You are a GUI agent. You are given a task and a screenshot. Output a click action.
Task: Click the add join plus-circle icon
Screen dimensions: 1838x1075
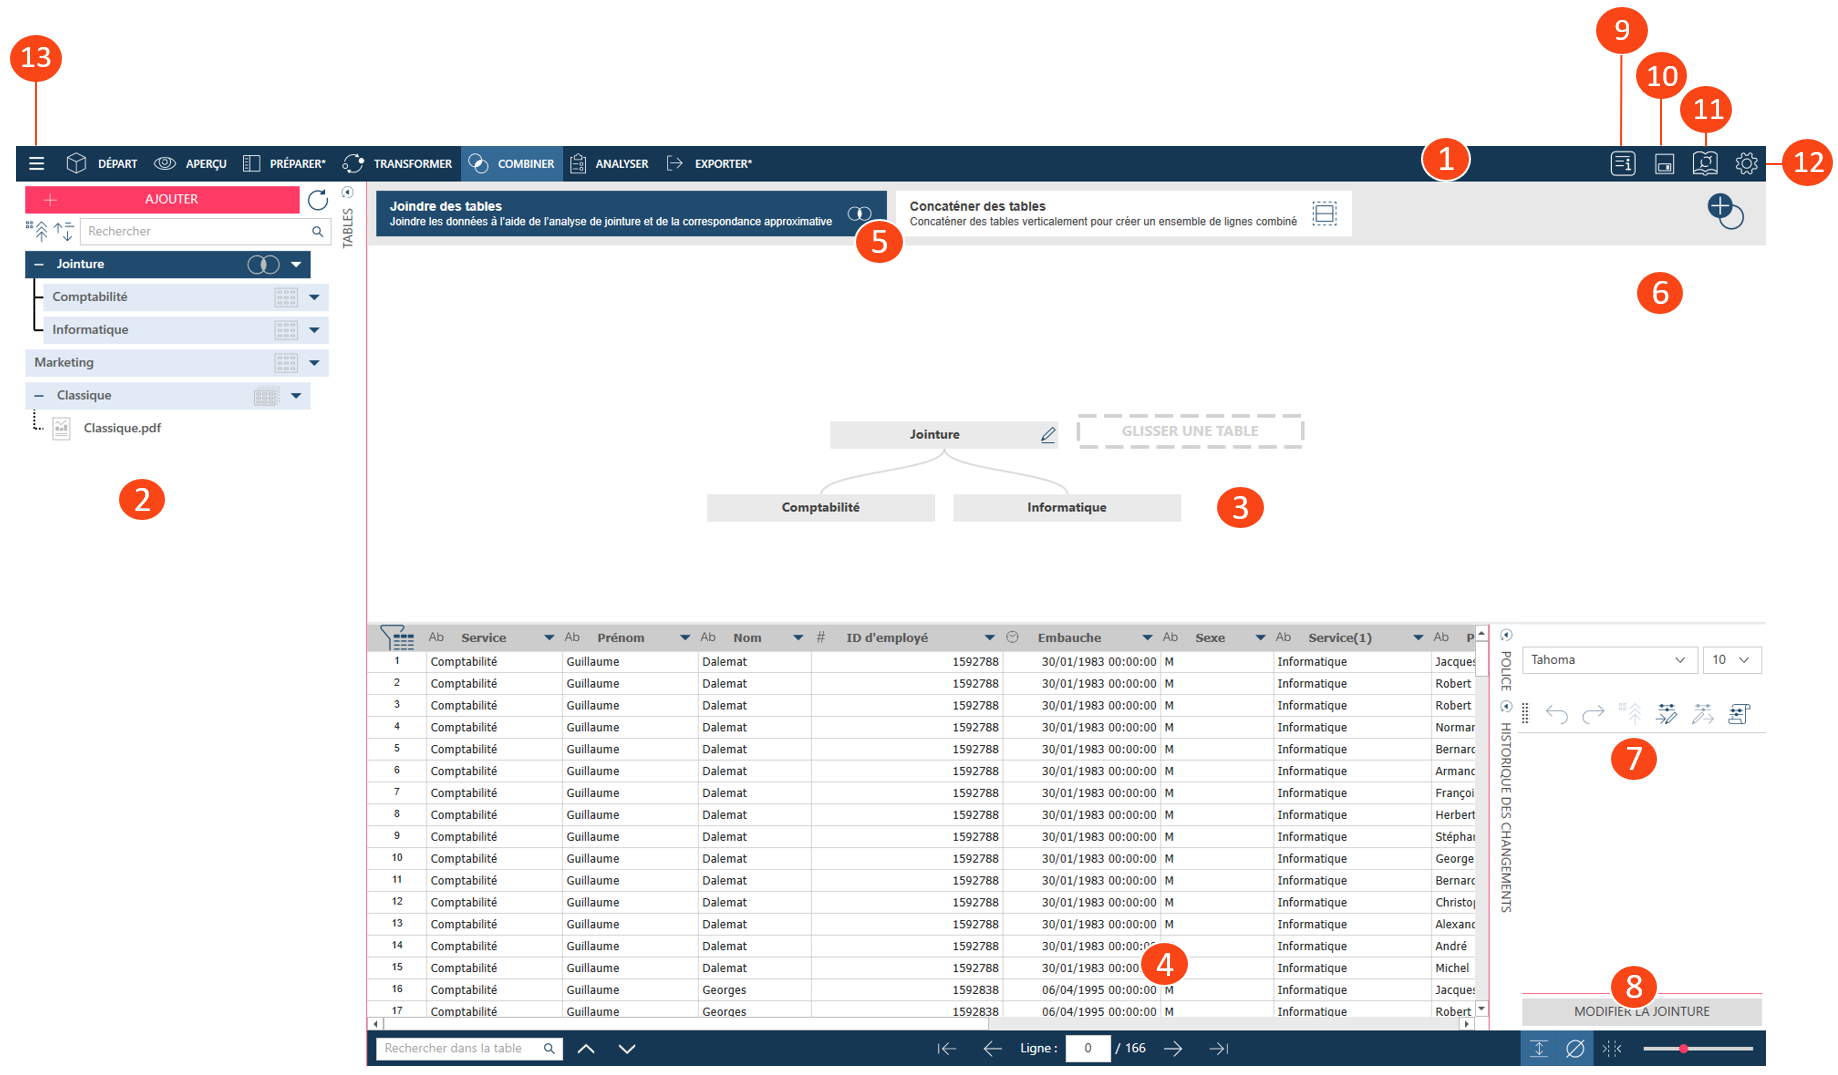tap(1724, 211)
